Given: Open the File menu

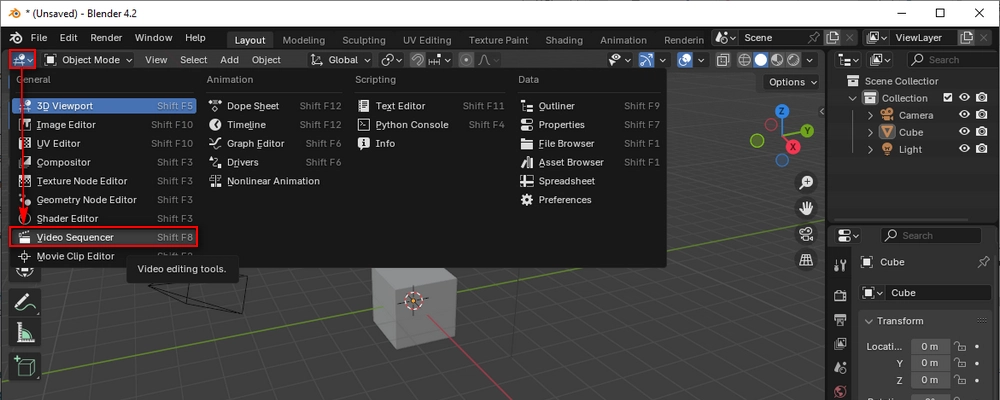Looking at the screenshot, I should point(39,38).
